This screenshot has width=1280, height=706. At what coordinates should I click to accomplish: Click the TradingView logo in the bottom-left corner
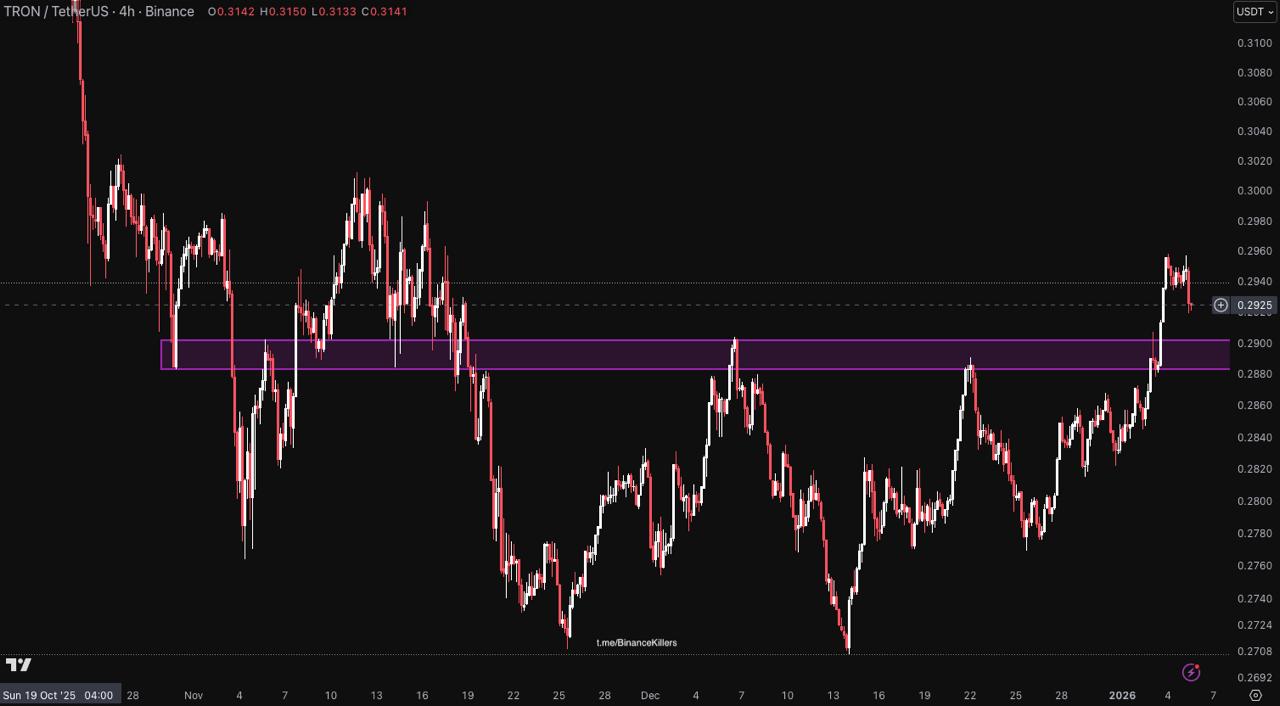[x=18, y=665]
